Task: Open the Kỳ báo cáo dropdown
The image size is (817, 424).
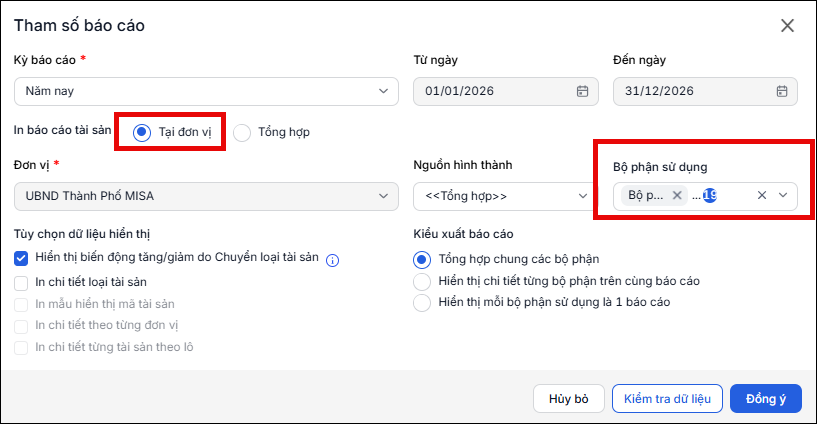Action: coord(206,91)
